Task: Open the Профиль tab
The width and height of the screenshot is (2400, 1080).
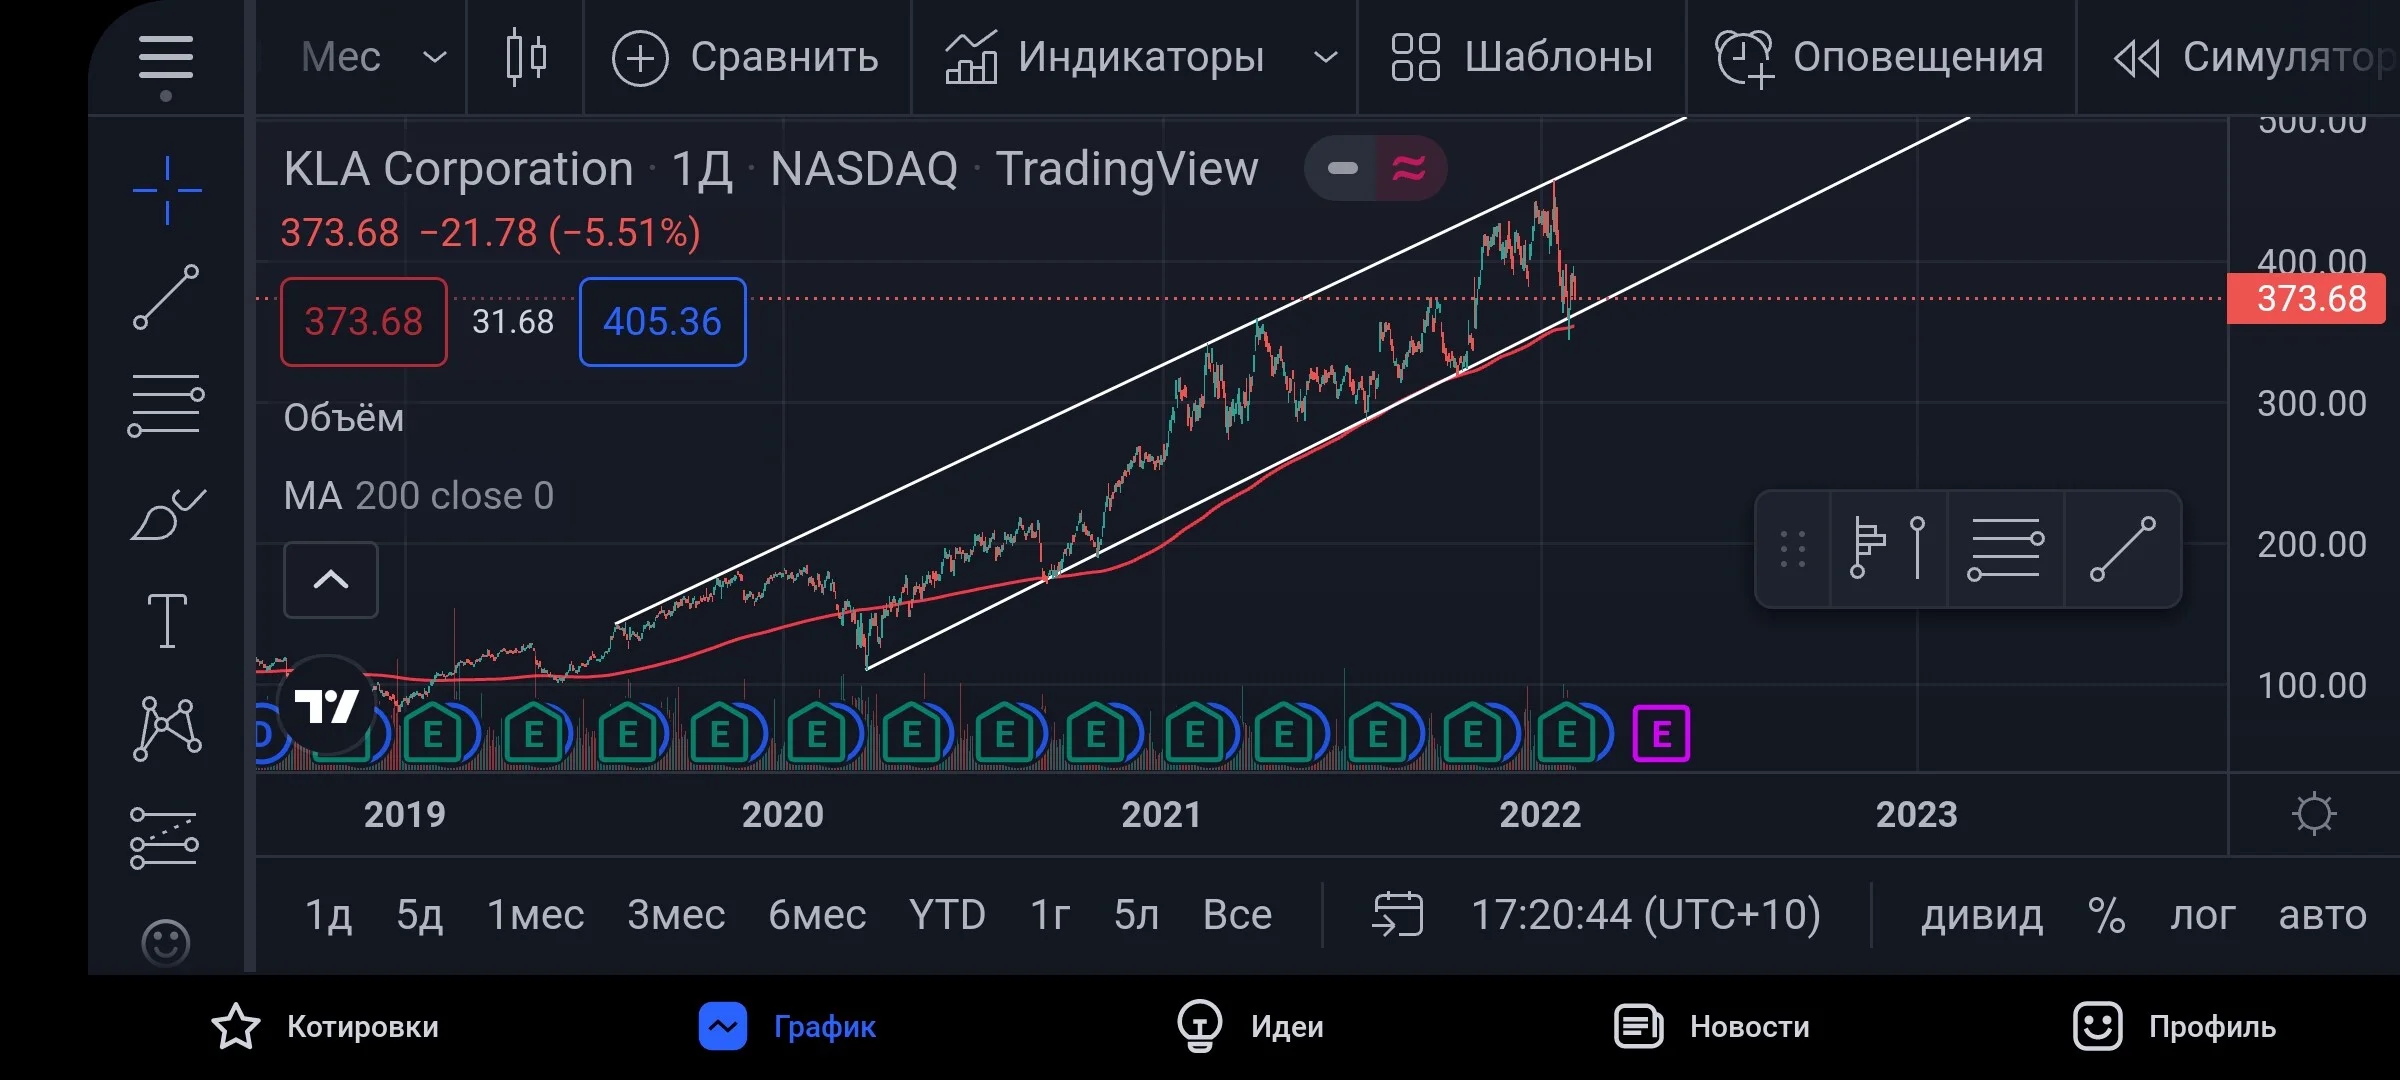Action: coord(2175,1026)
